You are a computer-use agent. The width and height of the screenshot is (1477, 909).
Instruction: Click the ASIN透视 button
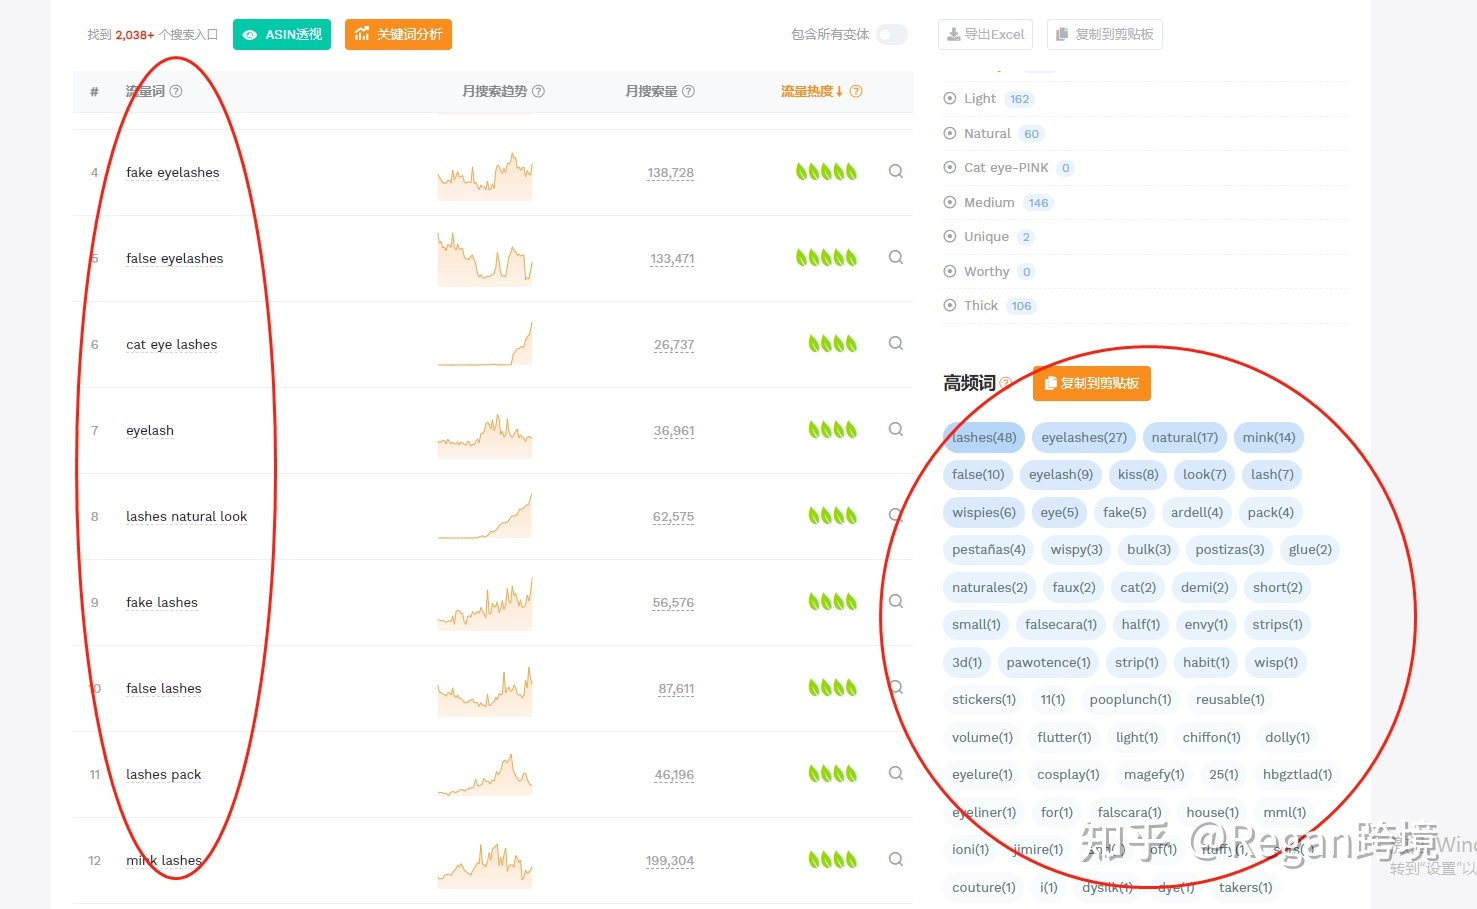coord(282,34)
